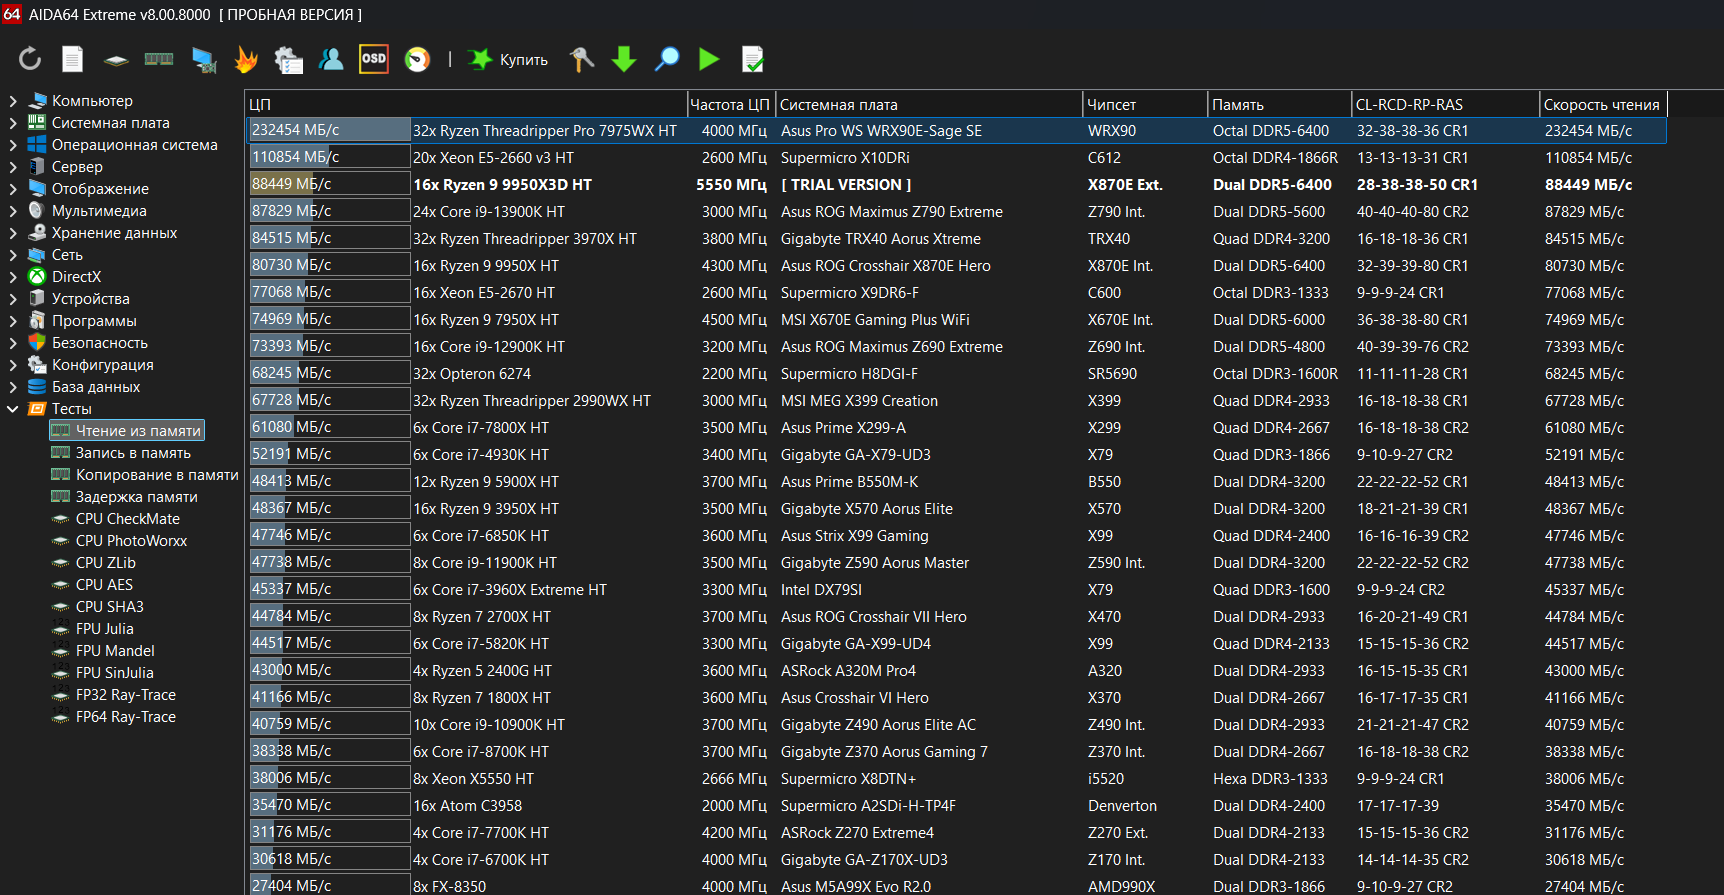Select the bold 16x Ryzen 9 9950X3D HT row
Viewport: 1724px width, 895px height.
click(956, 185)
